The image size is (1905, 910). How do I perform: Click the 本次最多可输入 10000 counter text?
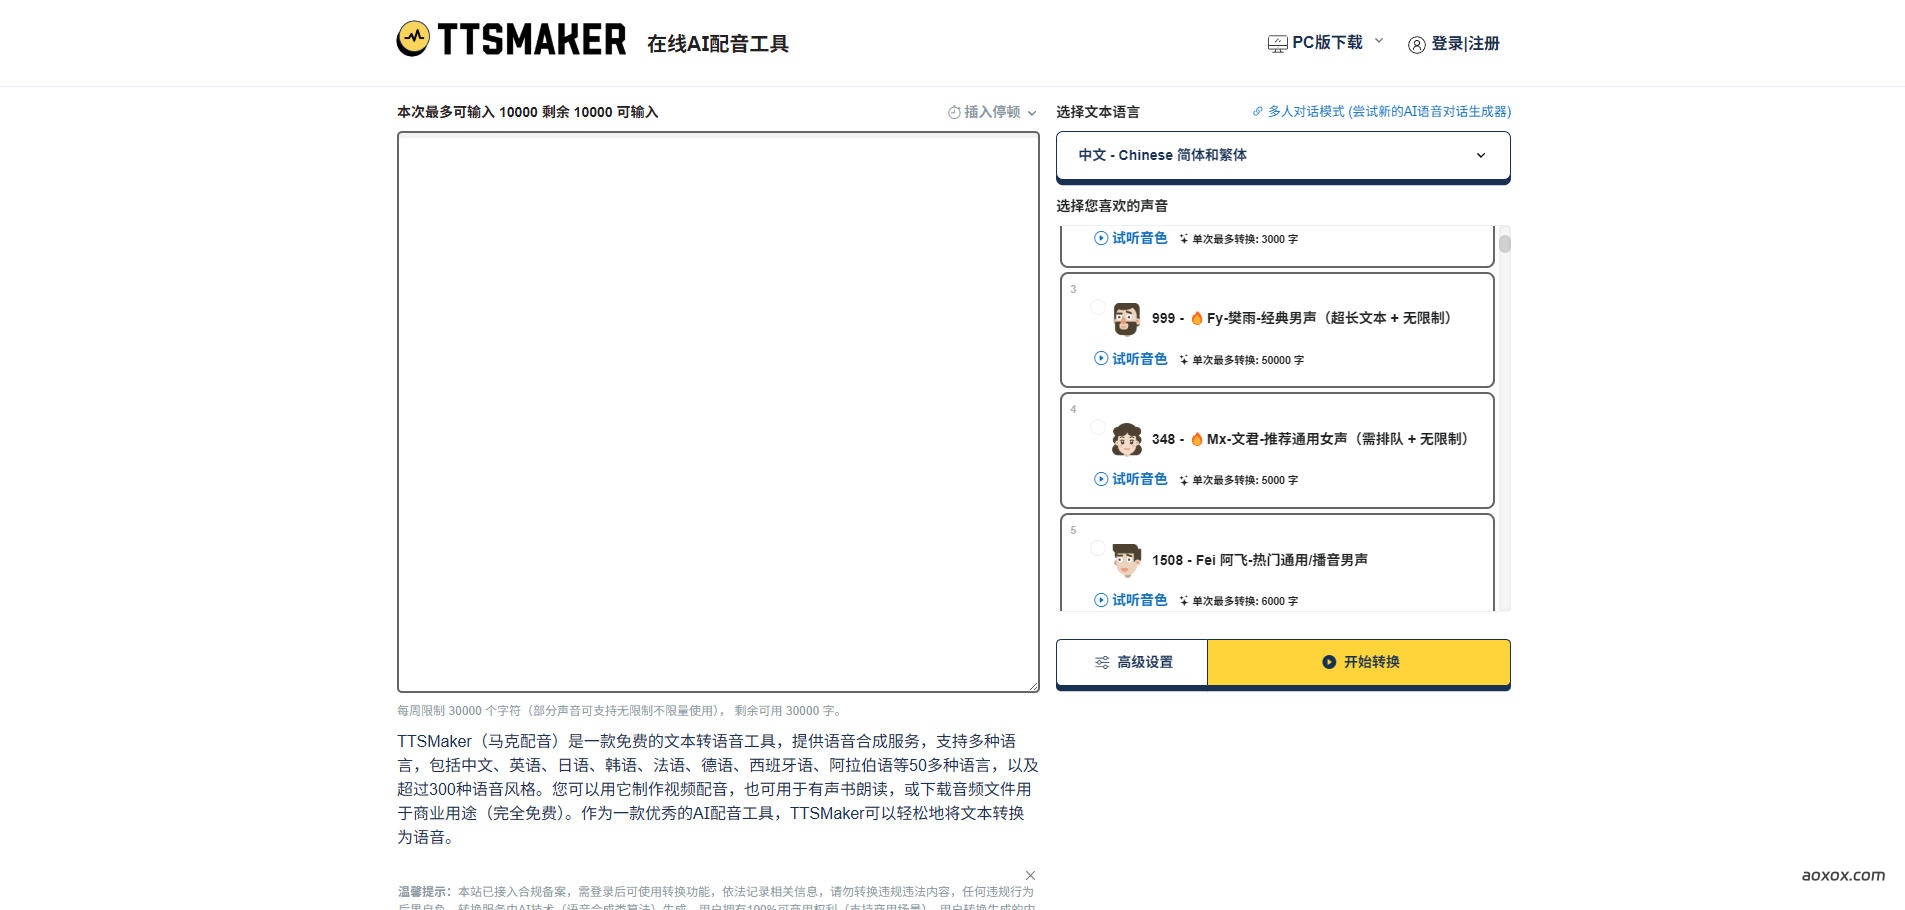point(527,112)
